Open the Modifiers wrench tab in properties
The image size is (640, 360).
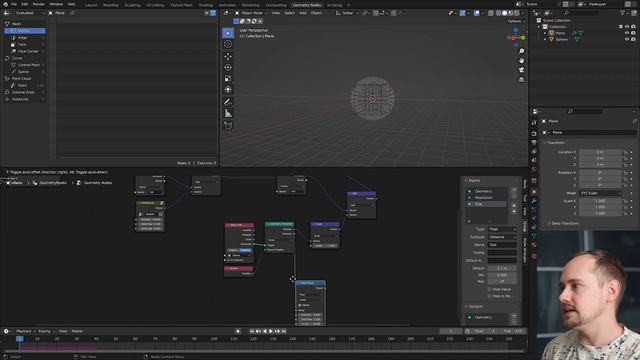[534, 200]
